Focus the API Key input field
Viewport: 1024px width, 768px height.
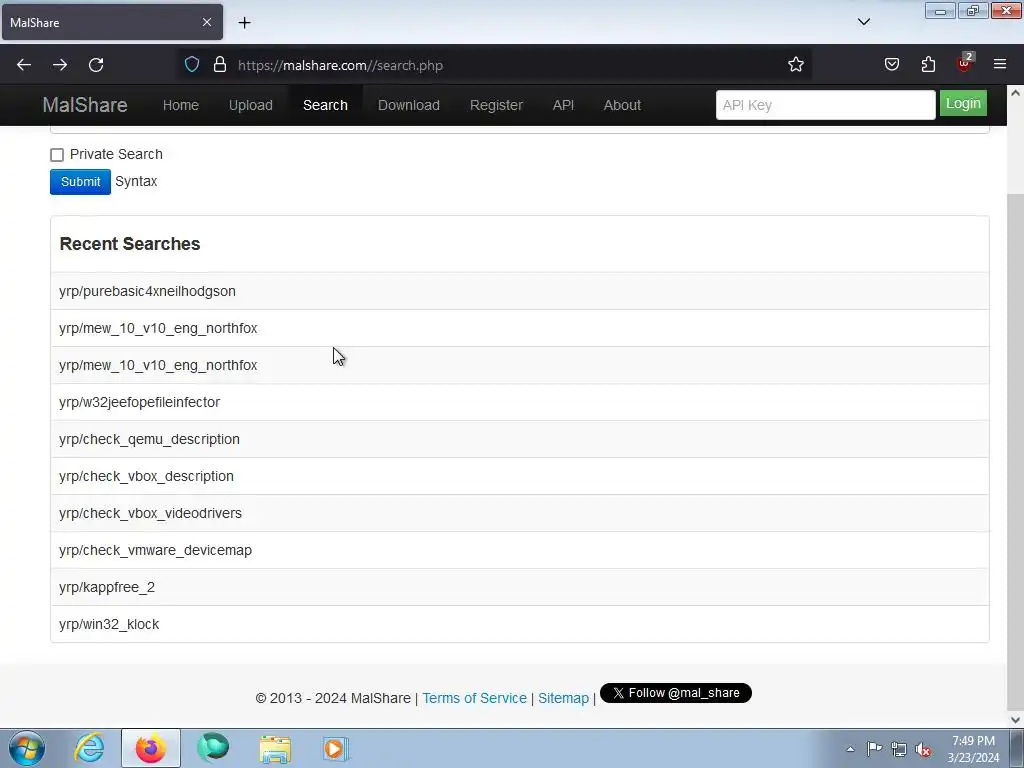click(825, 105)
